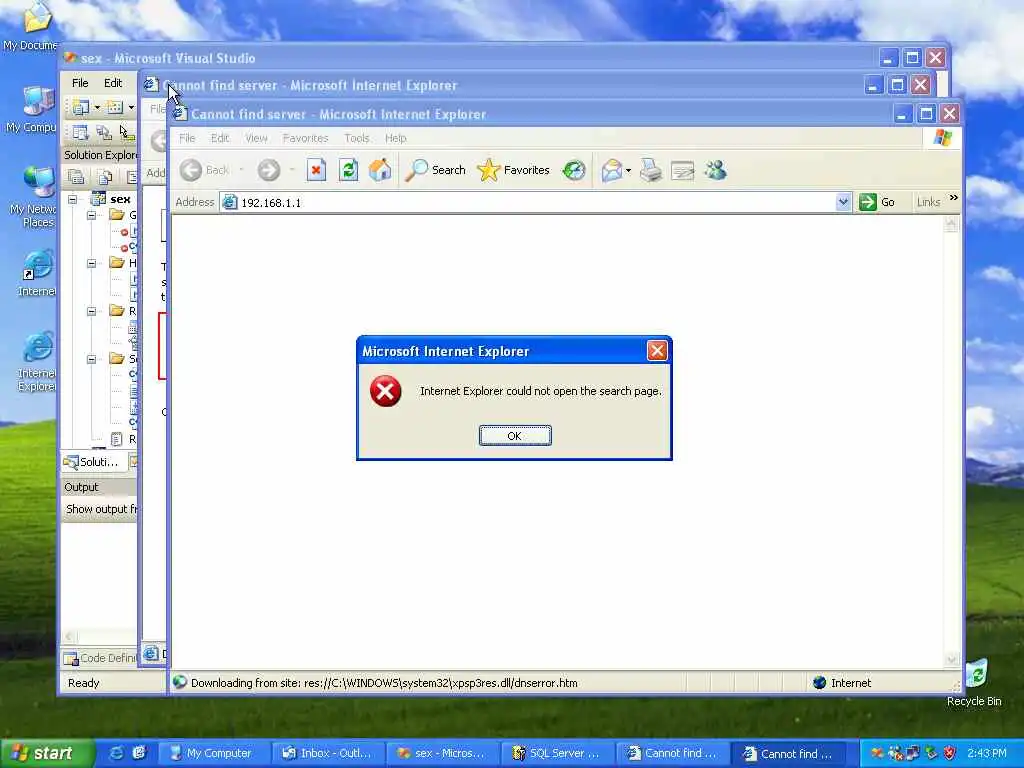
Task: Click the Windows flag throbber logo
Action: tap(942, 138)
